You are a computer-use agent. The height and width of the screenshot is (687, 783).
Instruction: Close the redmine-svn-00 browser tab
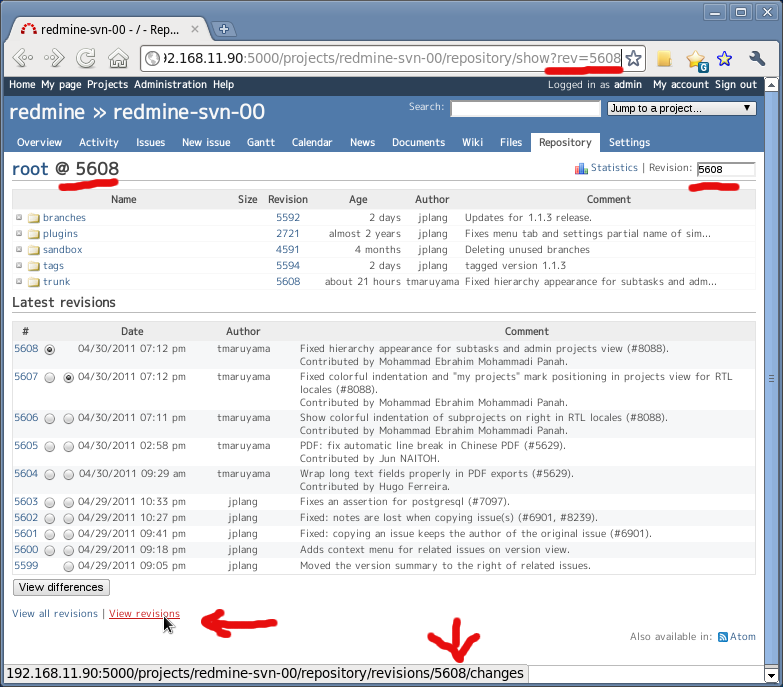[x=195, y=29]
